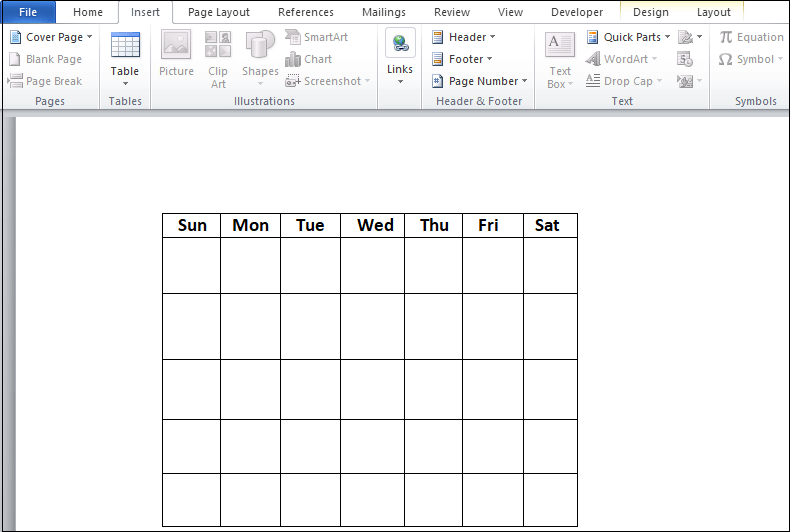Open the Clip Art pane

218,59
